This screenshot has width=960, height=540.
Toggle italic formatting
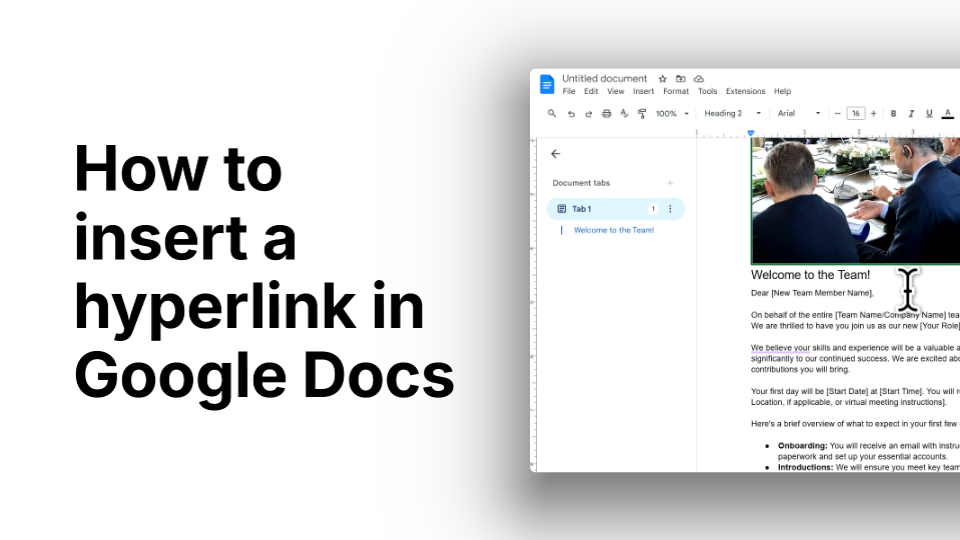coord(911,113)
